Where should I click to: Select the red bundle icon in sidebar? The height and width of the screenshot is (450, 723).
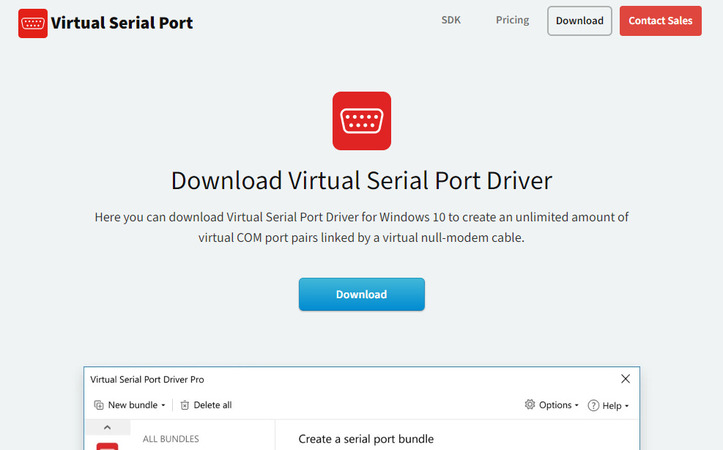pos(107,446)
